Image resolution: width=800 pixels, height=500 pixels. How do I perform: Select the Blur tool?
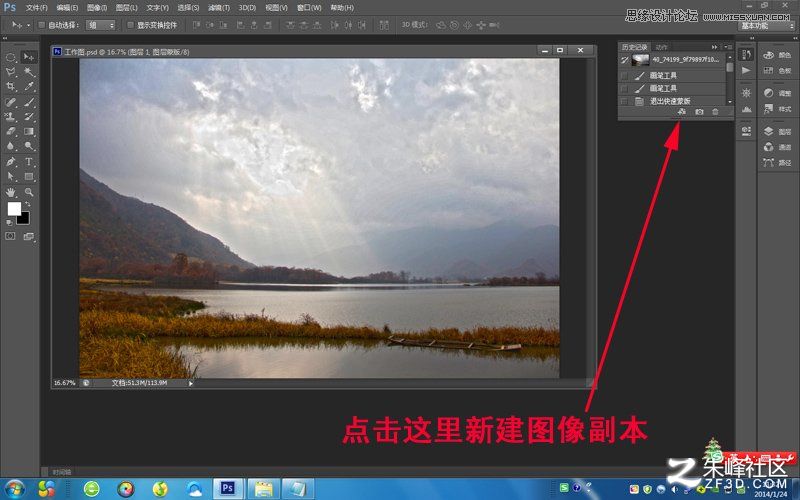coord(10,146)
